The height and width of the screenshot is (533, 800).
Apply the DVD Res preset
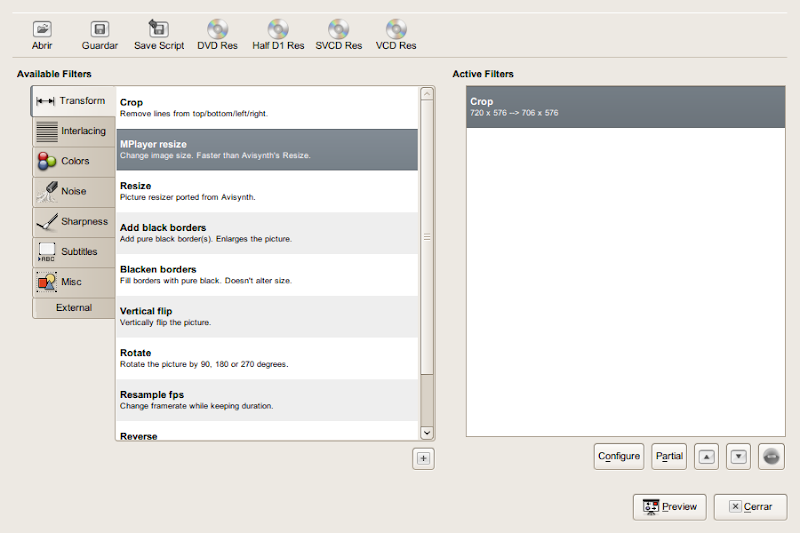pyautogui.click(x=217, y=30)
